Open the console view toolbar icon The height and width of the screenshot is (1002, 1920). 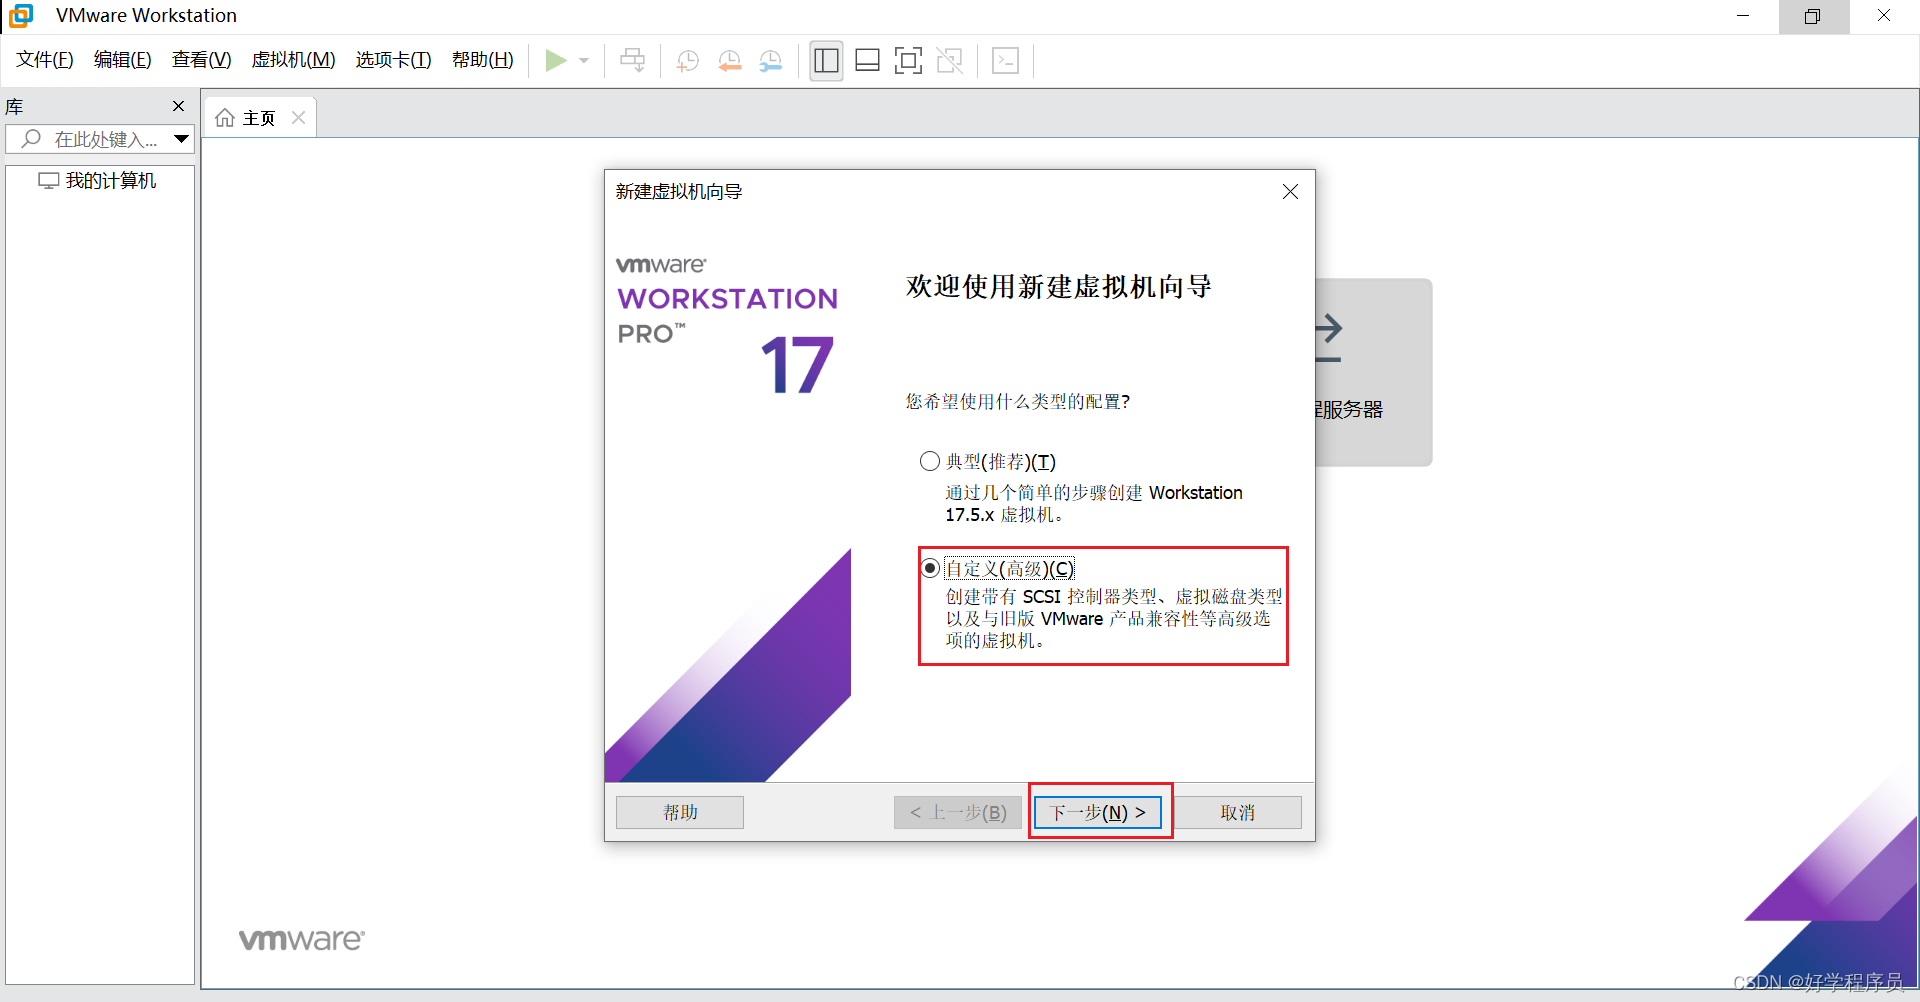(1005, 61)
